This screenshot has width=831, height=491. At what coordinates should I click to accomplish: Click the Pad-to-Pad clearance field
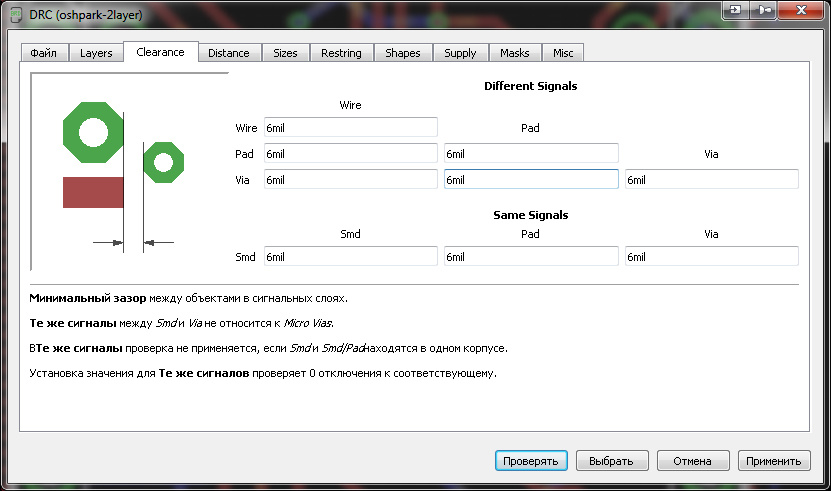(x=531, y=154)
